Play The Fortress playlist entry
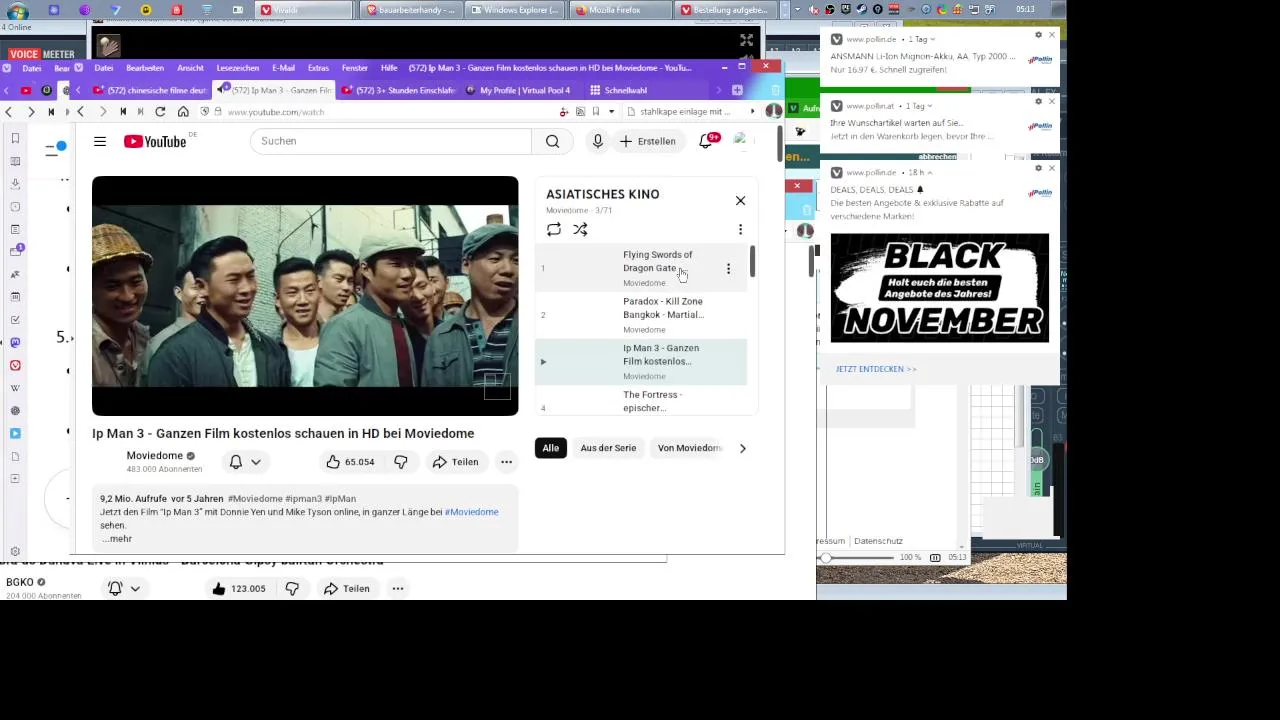The height and width of the screenshot is (720, 1280). (640, 401)
